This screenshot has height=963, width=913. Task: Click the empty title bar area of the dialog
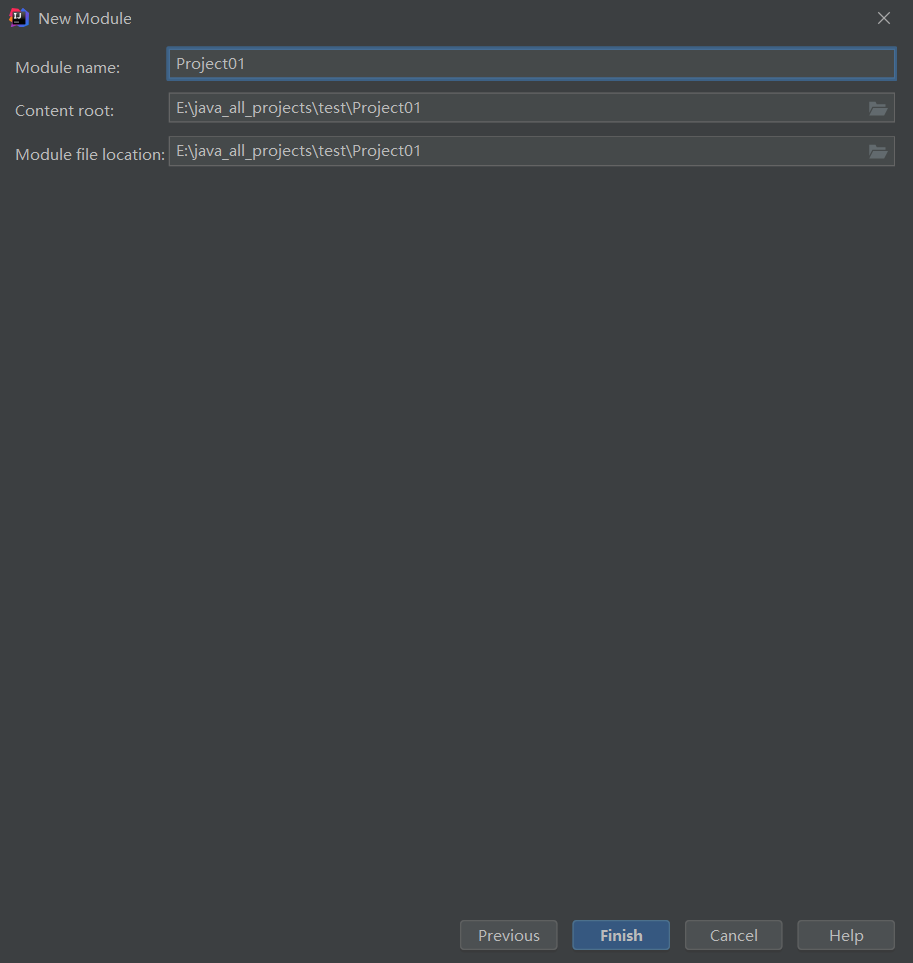500,18
